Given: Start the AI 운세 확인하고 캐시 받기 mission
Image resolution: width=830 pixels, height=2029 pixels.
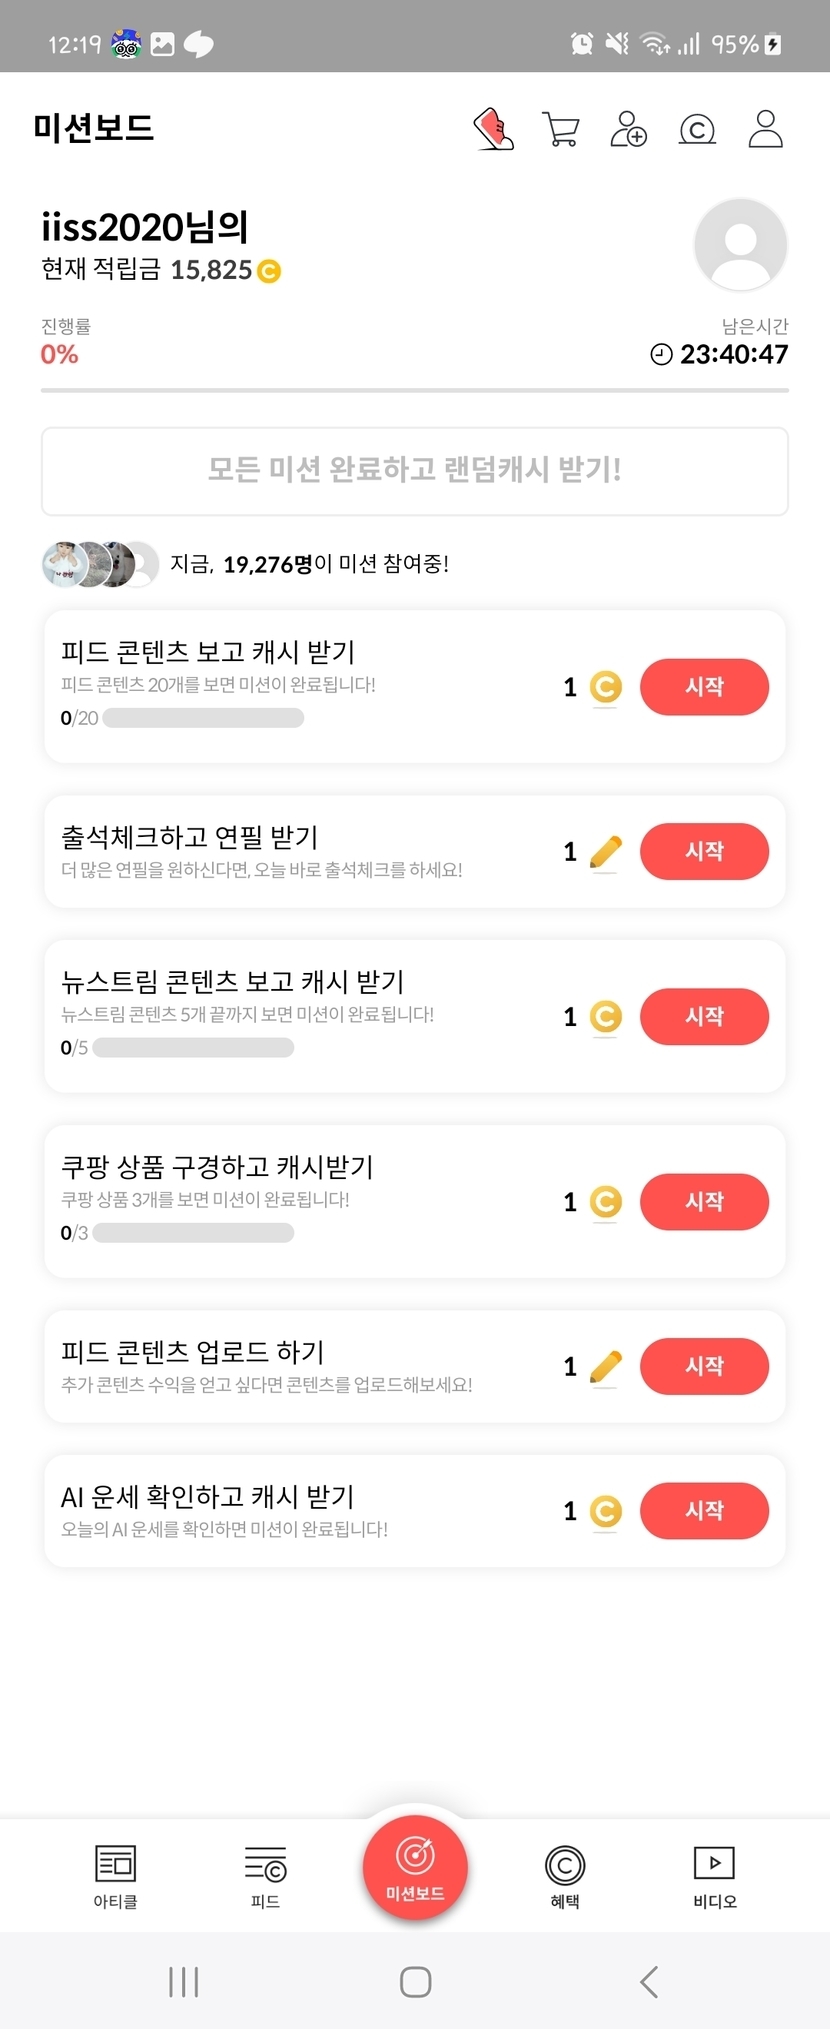Looking at the screenshot, I should (704, 1511).
